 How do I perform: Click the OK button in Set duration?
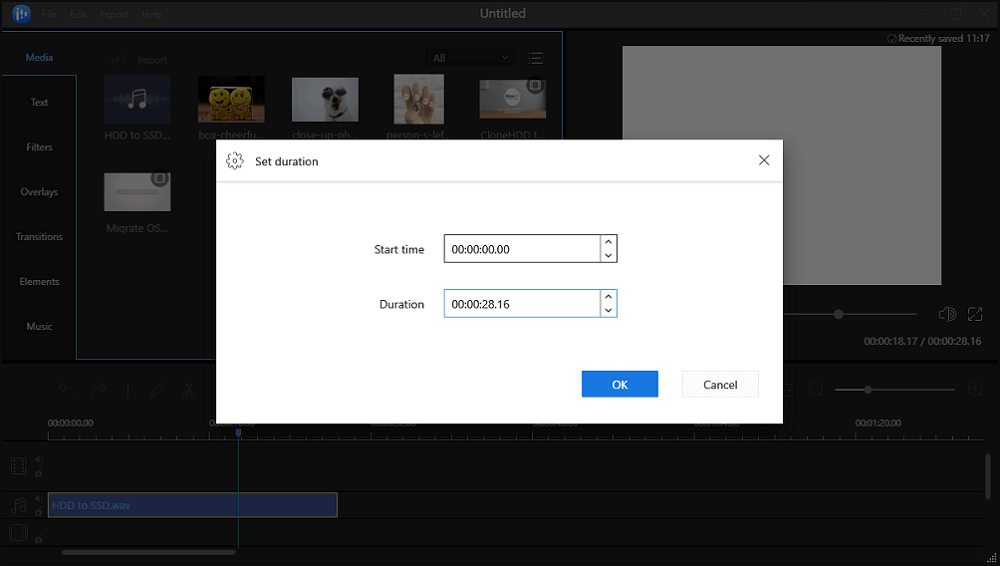[x=619, y=384]
